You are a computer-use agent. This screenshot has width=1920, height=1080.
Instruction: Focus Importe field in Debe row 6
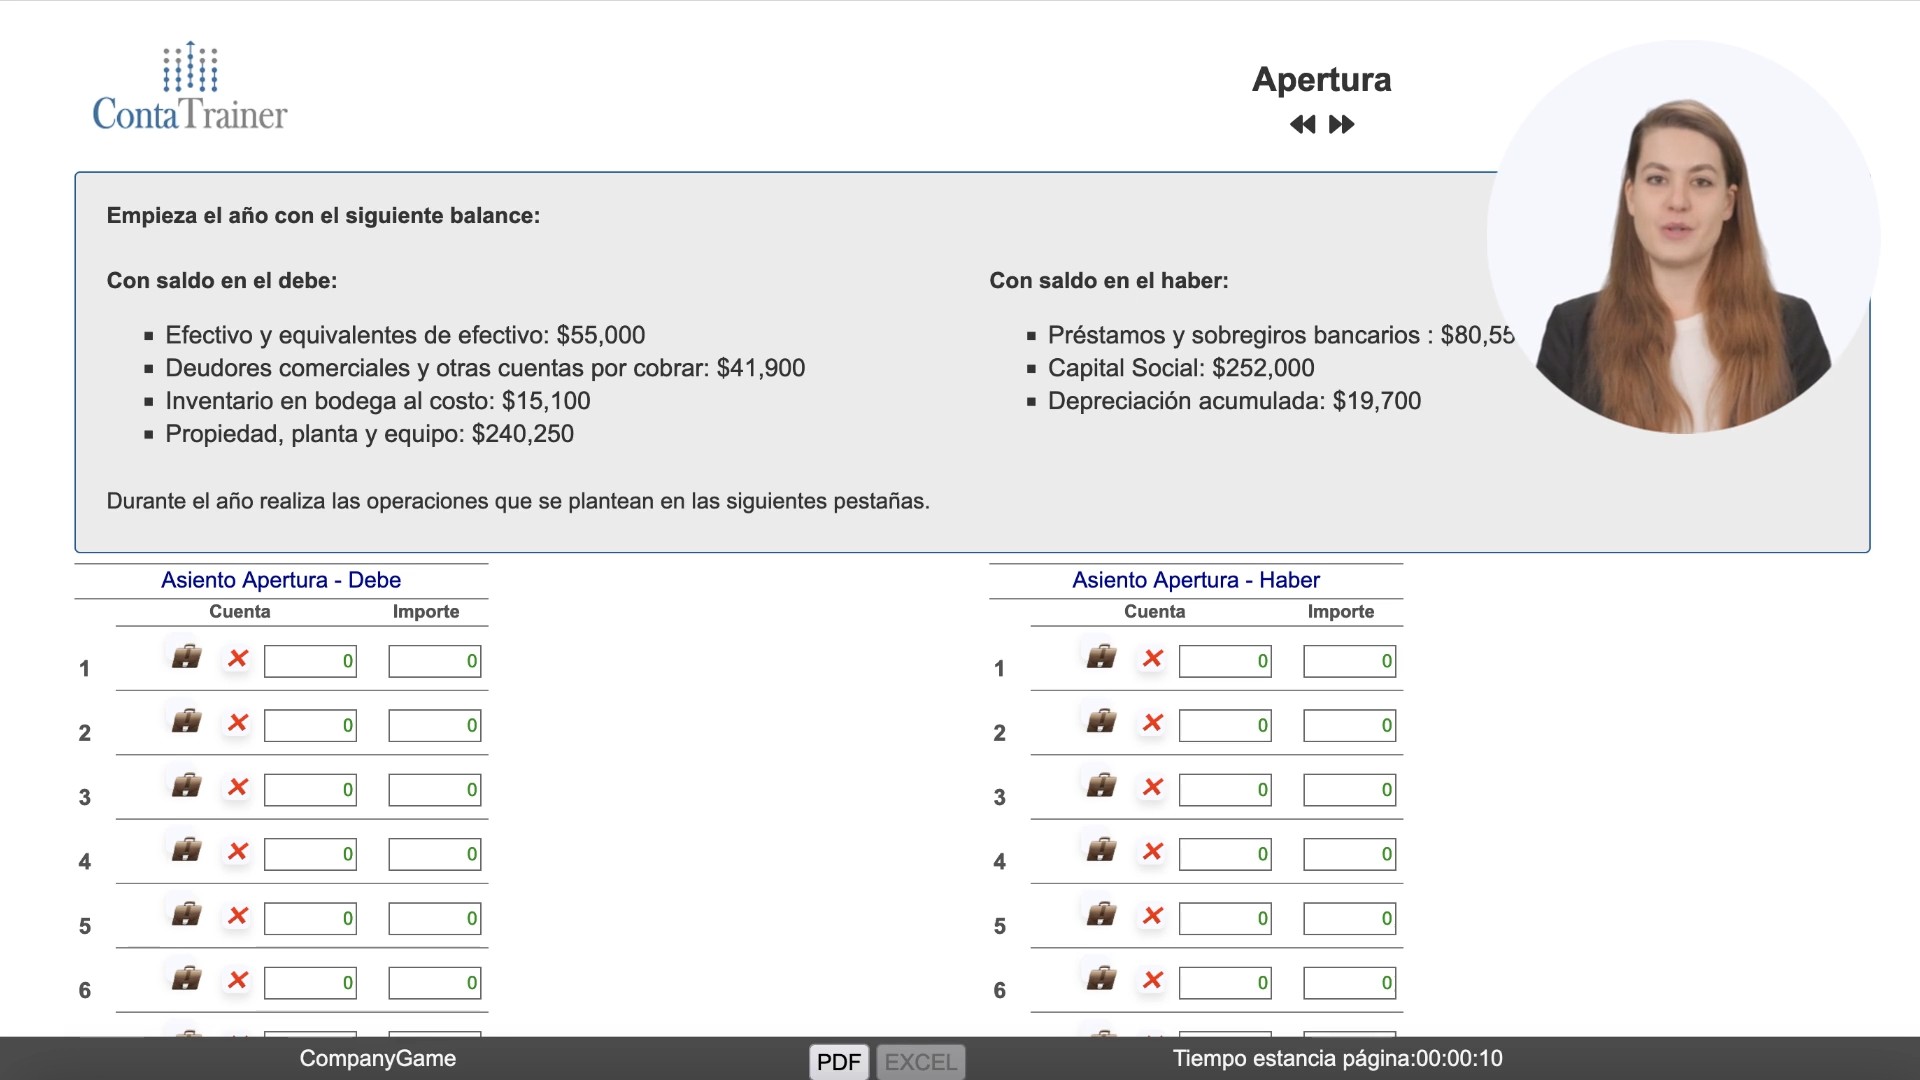click(x=435, y=983)
